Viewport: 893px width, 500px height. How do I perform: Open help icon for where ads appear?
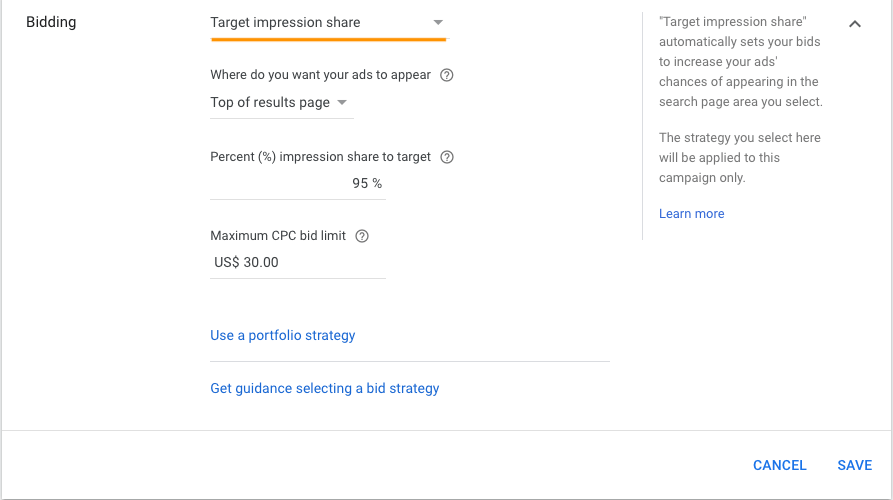tap(447, 75)
